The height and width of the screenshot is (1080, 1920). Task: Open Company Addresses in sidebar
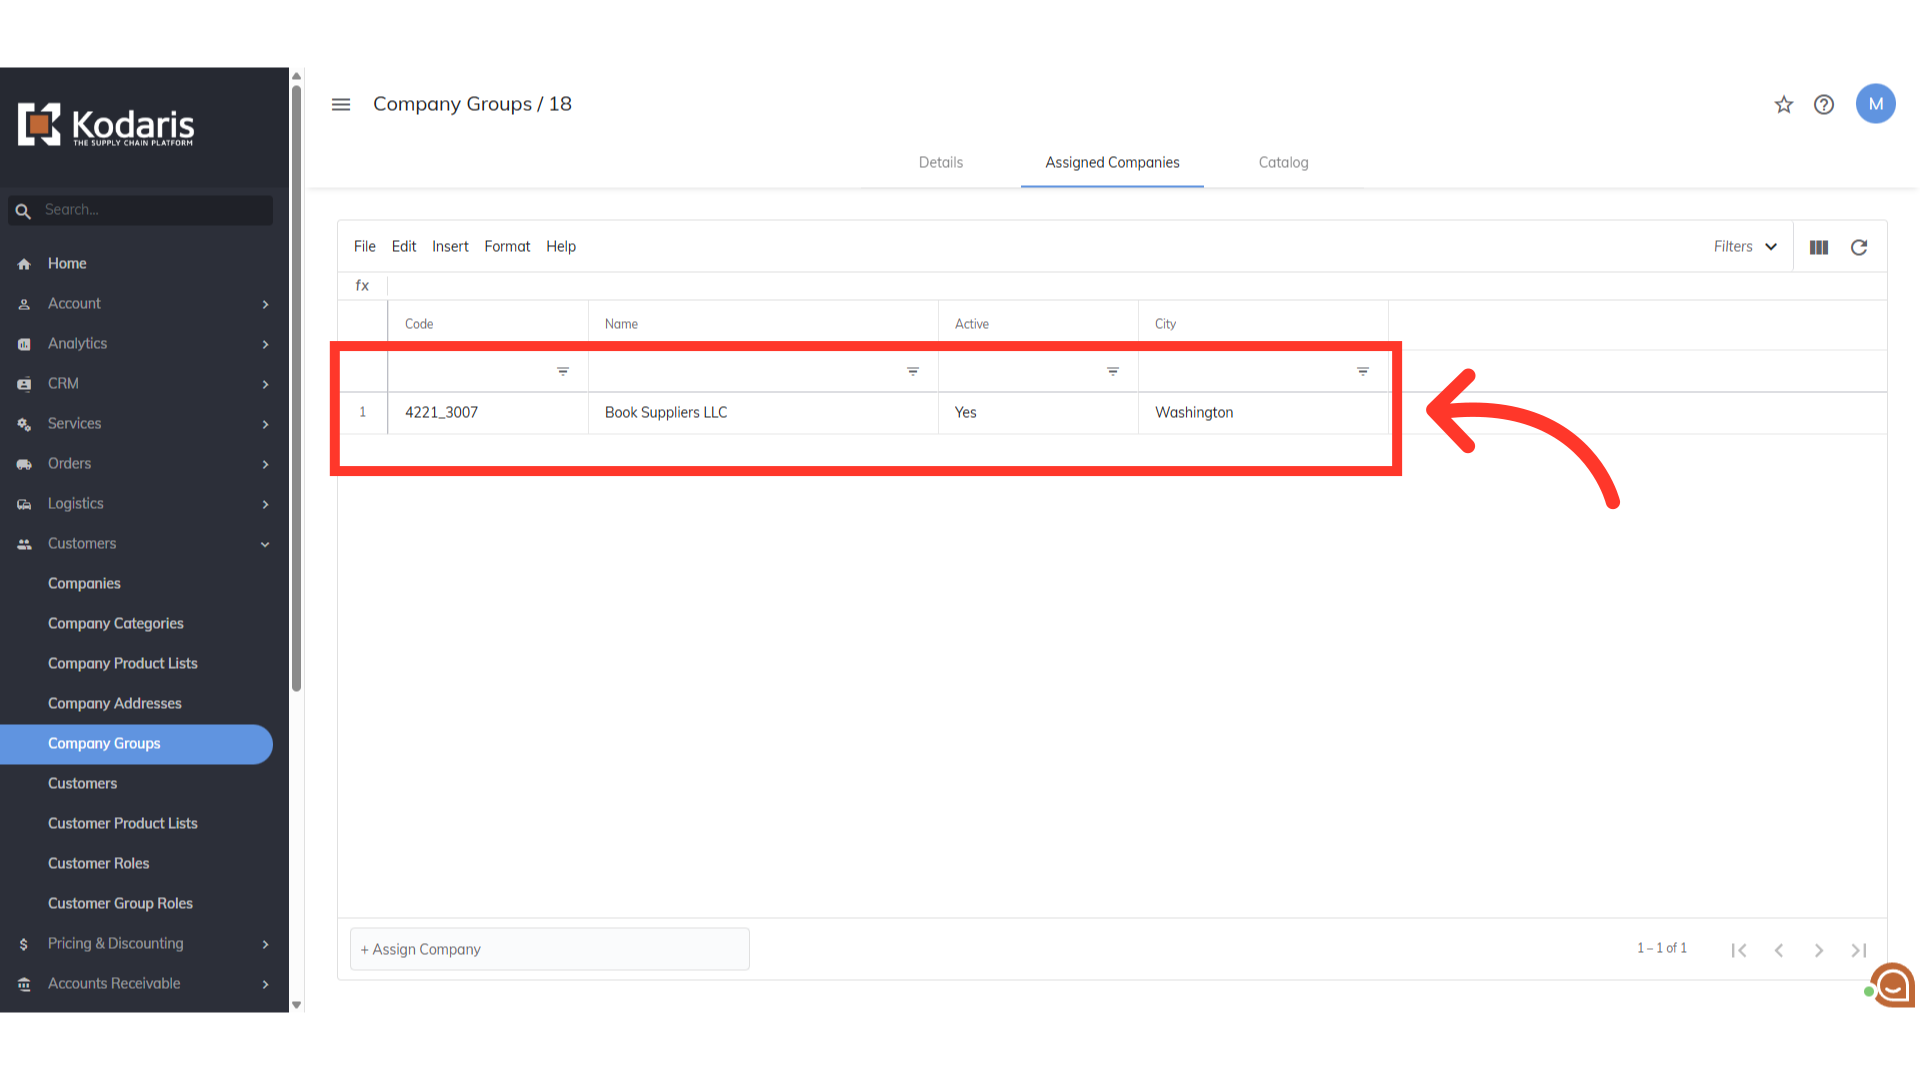pos(115,703)
